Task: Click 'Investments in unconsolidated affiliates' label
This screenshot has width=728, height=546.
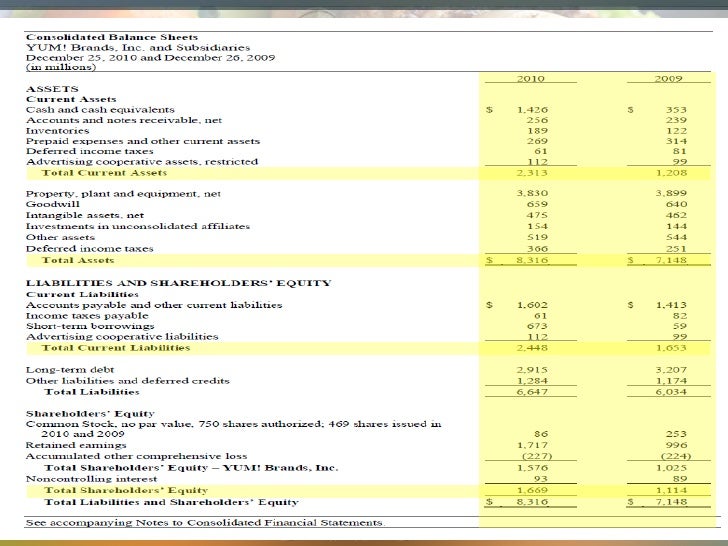Action: coord(138,227)
